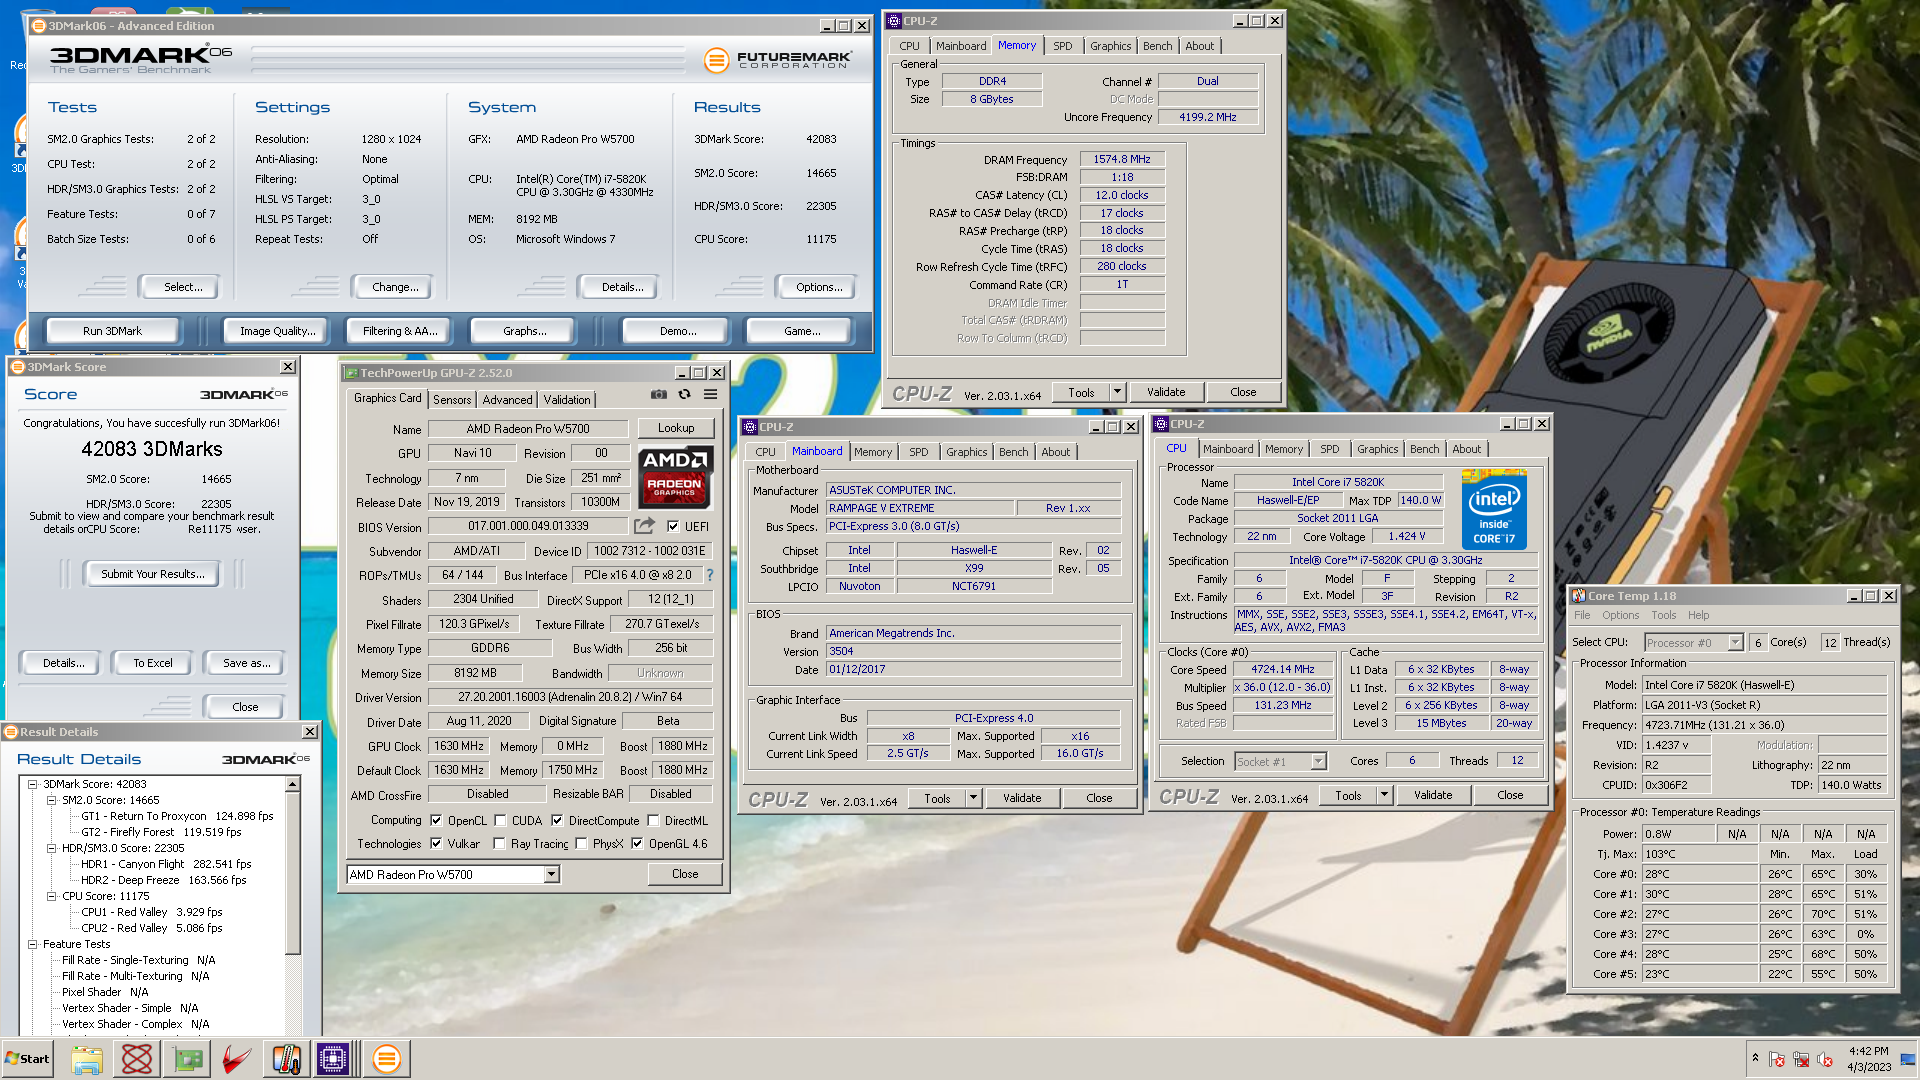Viewport: 1920px width, 1080px height.
Task: Switch to the Sensors tab in GPU-Z
Action: [x=452, y=400]
